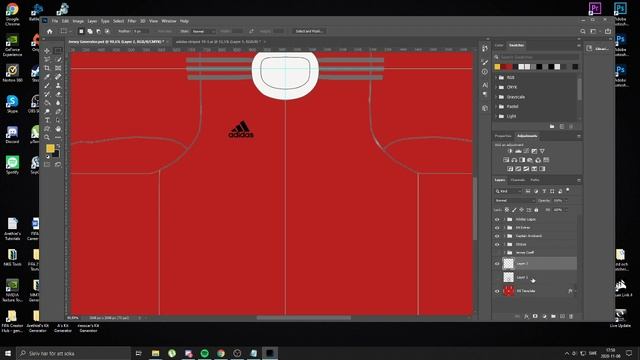Viewport: 640px width, 360px height.
Task: Choose New Selection mode in options bar
Action: (81, 31)
